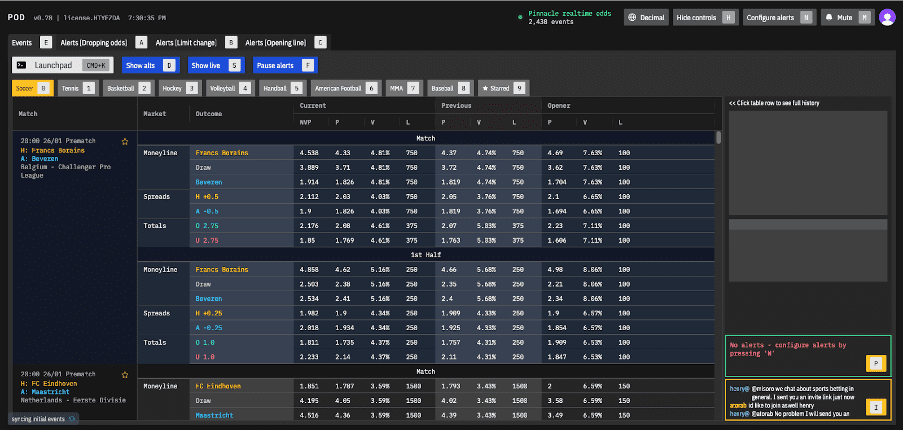This screenshot has height=430, width=904.
Task: Click the empty history chart panel
Action: pos(808,163)
